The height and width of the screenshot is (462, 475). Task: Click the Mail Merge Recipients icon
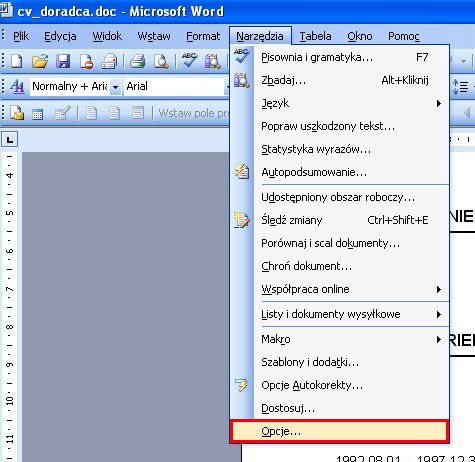tap(63, 113)
